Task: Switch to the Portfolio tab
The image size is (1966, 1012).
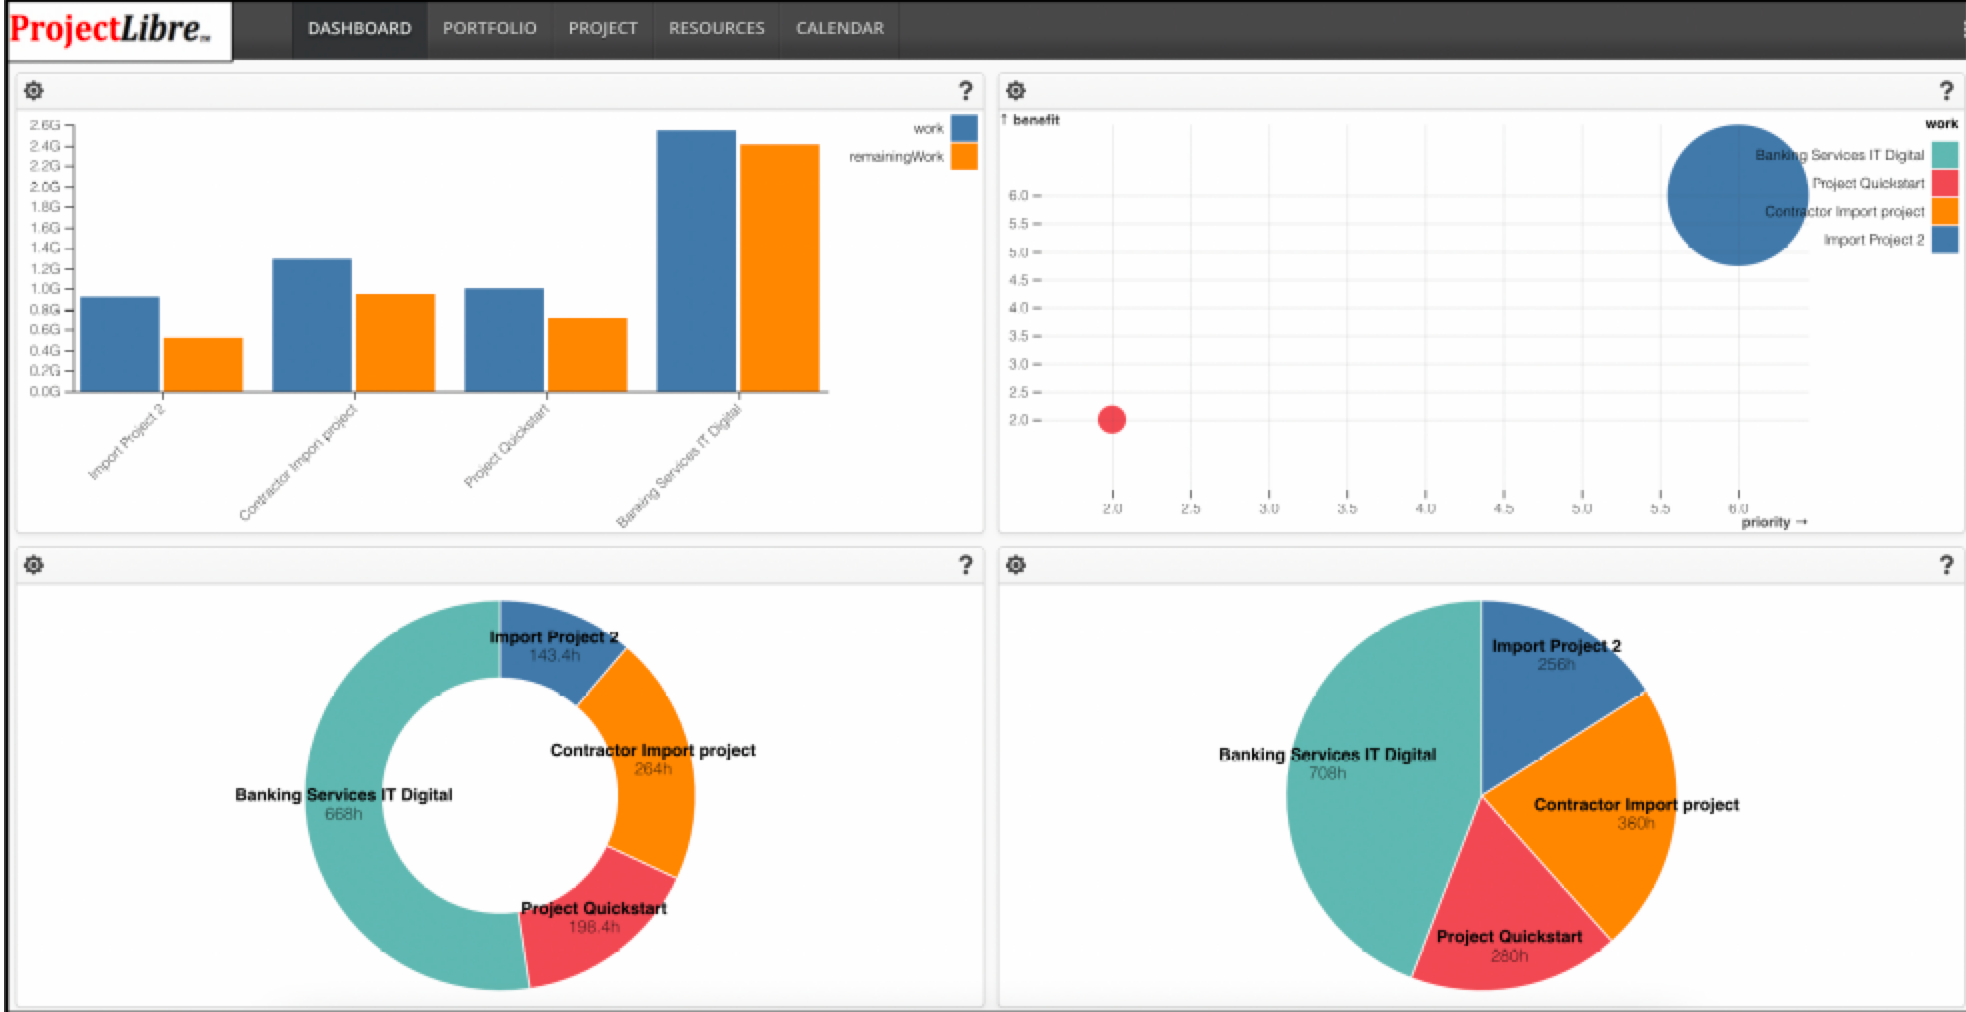Action: tap(489, 29)
